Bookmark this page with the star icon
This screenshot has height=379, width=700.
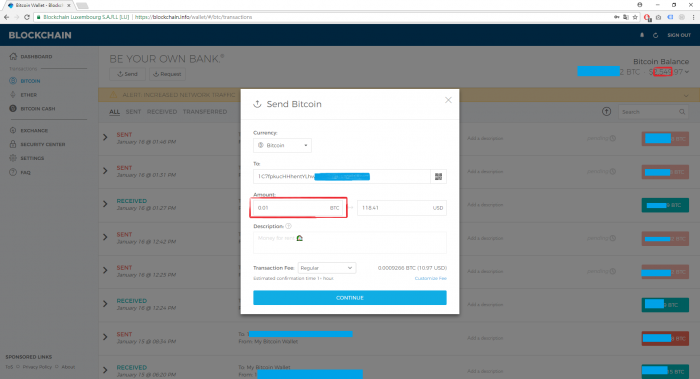point(635,17)
